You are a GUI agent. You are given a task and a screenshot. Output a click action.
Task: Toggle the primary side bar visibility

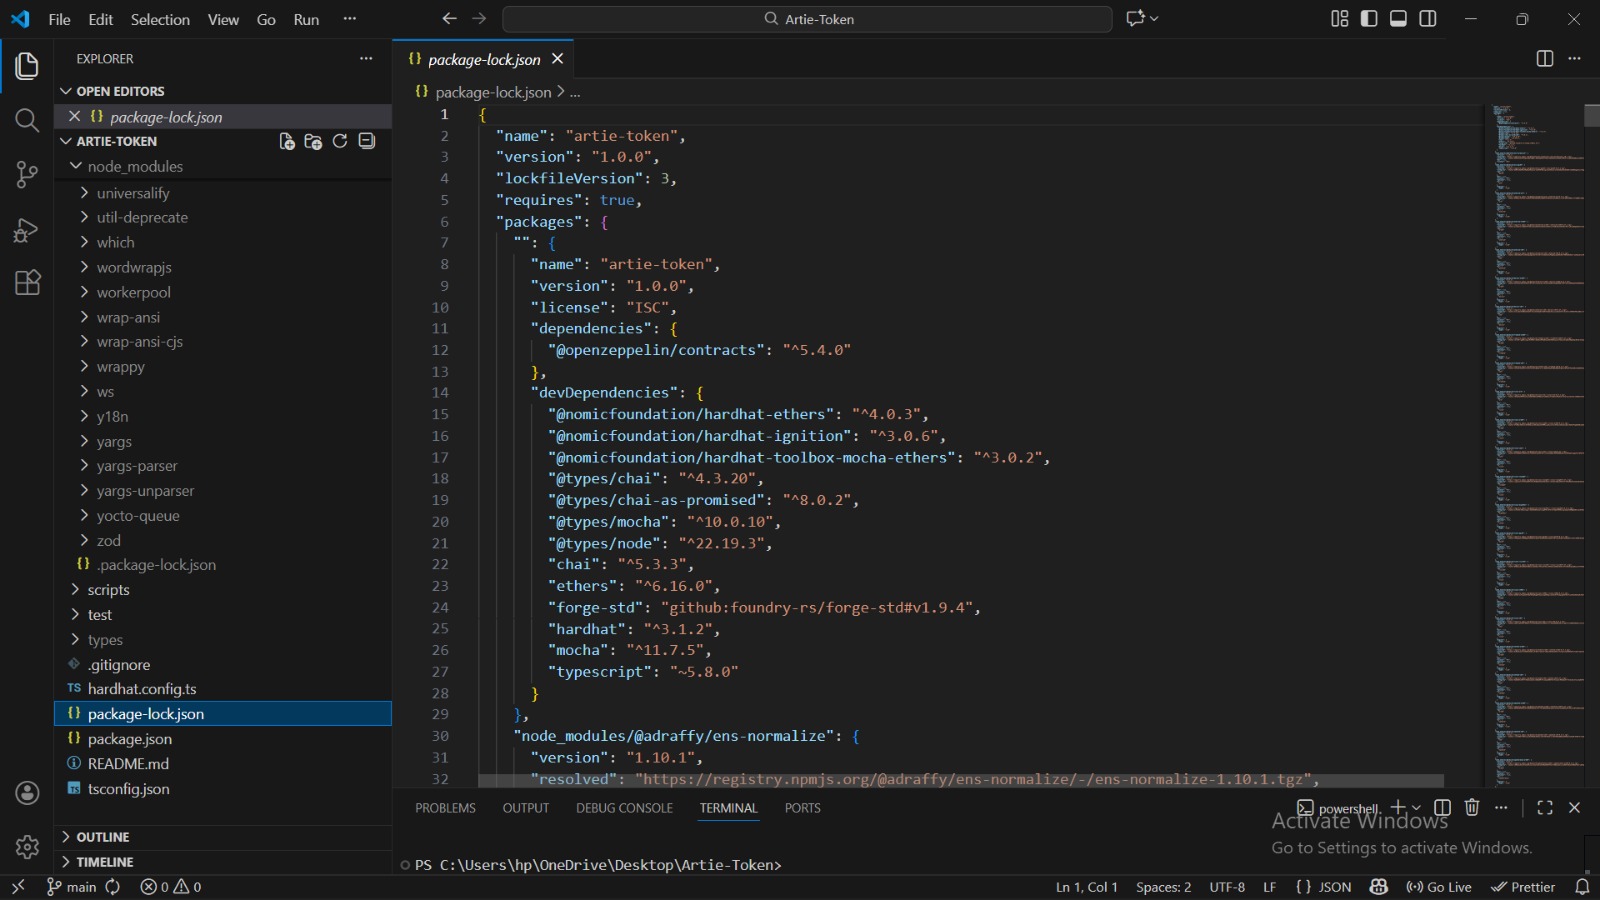[1369, 19]
